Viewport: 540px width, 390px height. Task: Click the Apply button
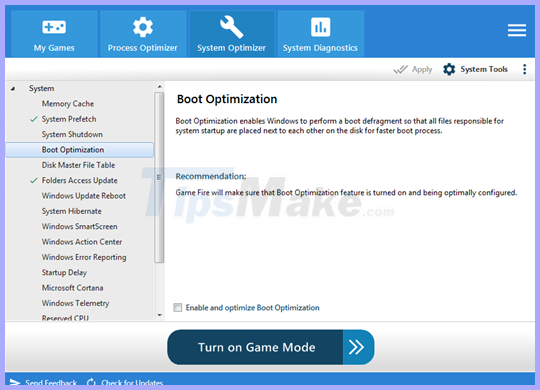[413, 69]
